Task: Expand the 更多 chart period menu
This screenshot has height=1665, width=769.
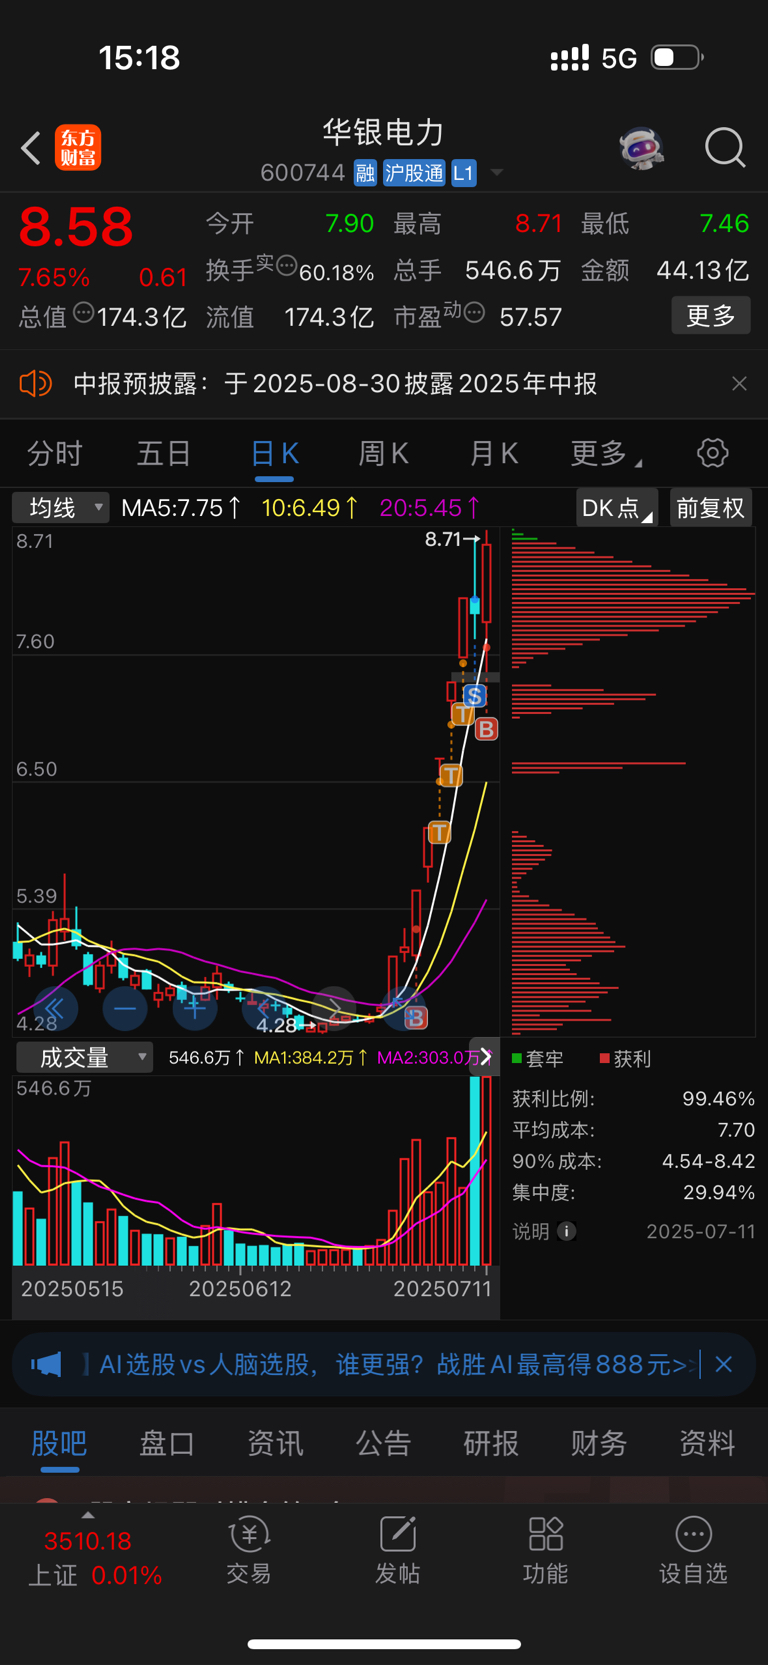Action: tap(606, 454)
